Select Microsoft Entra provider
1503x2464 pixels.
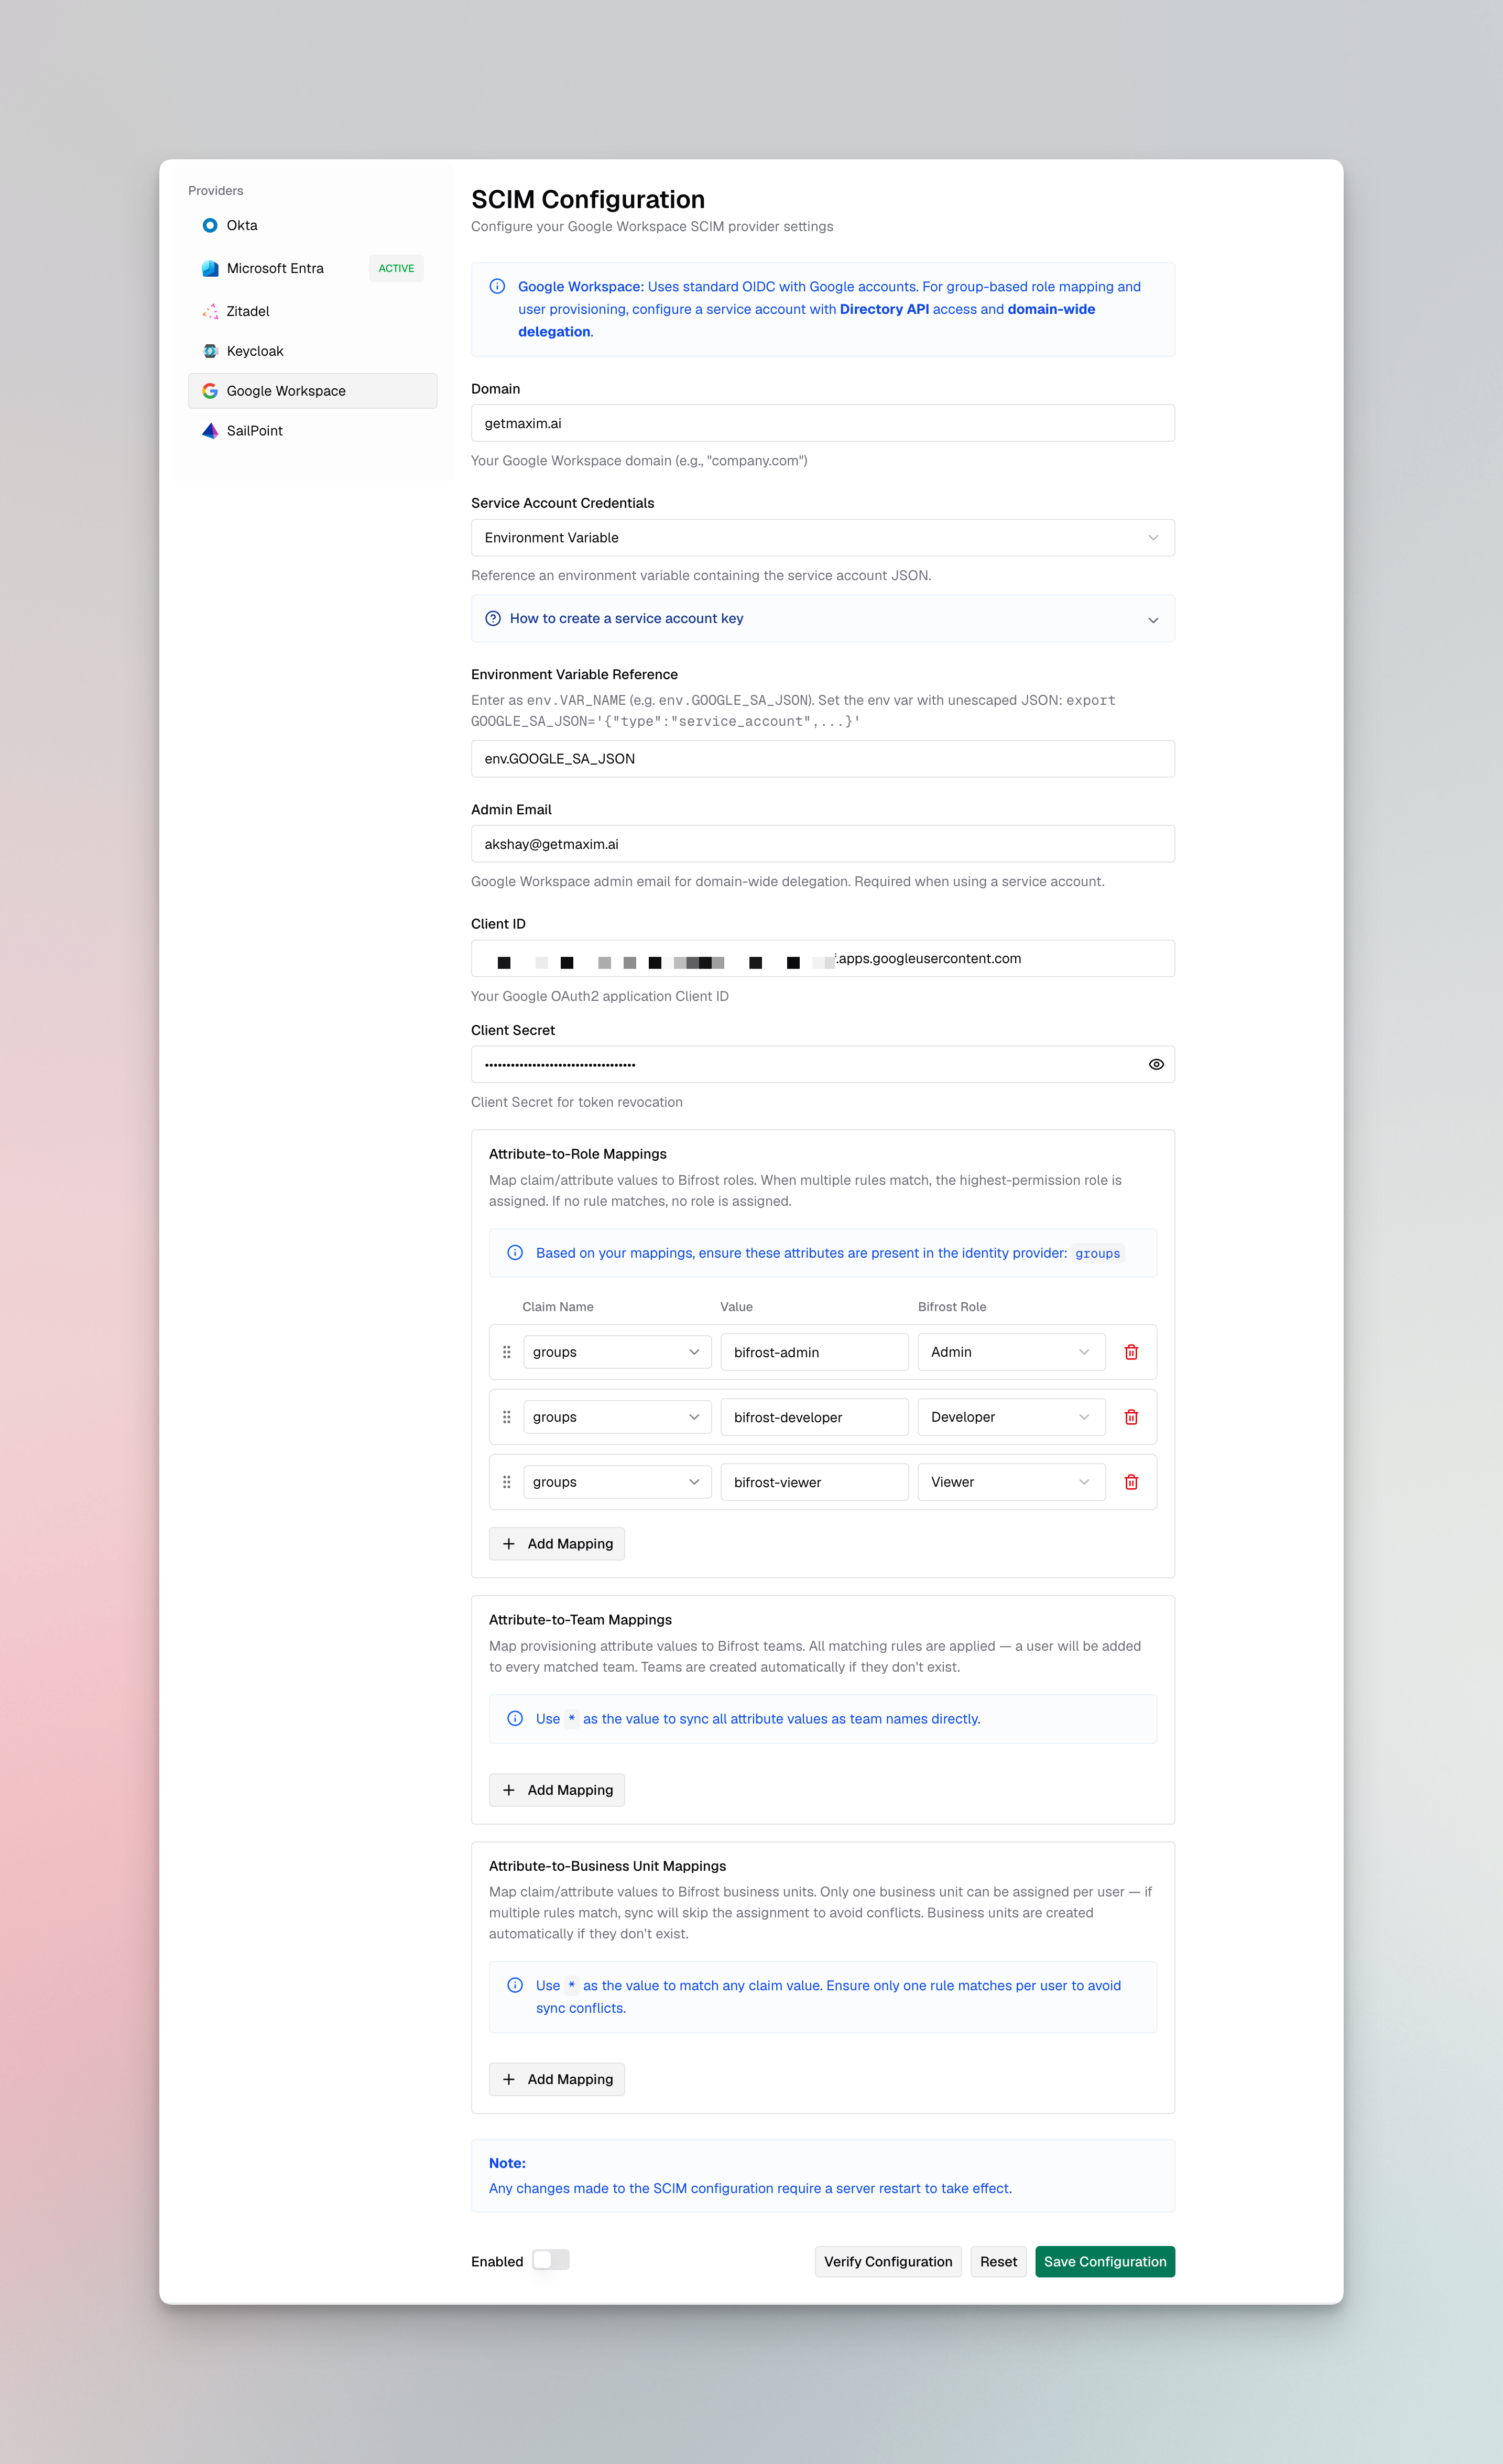[312, 268]
